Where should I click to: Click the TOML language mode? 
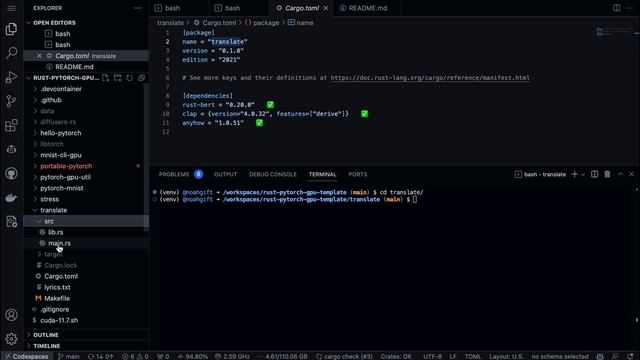coord(473,356)
